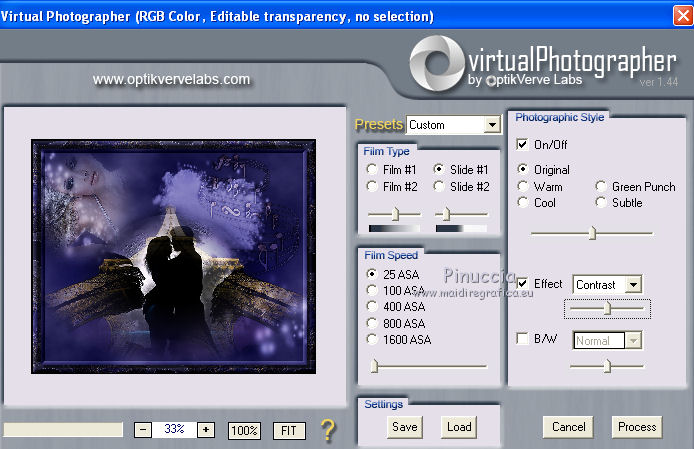This screenshot has width=694, height=449.
Task: Select Slide #1 film type
Action: tap(439, 170)
